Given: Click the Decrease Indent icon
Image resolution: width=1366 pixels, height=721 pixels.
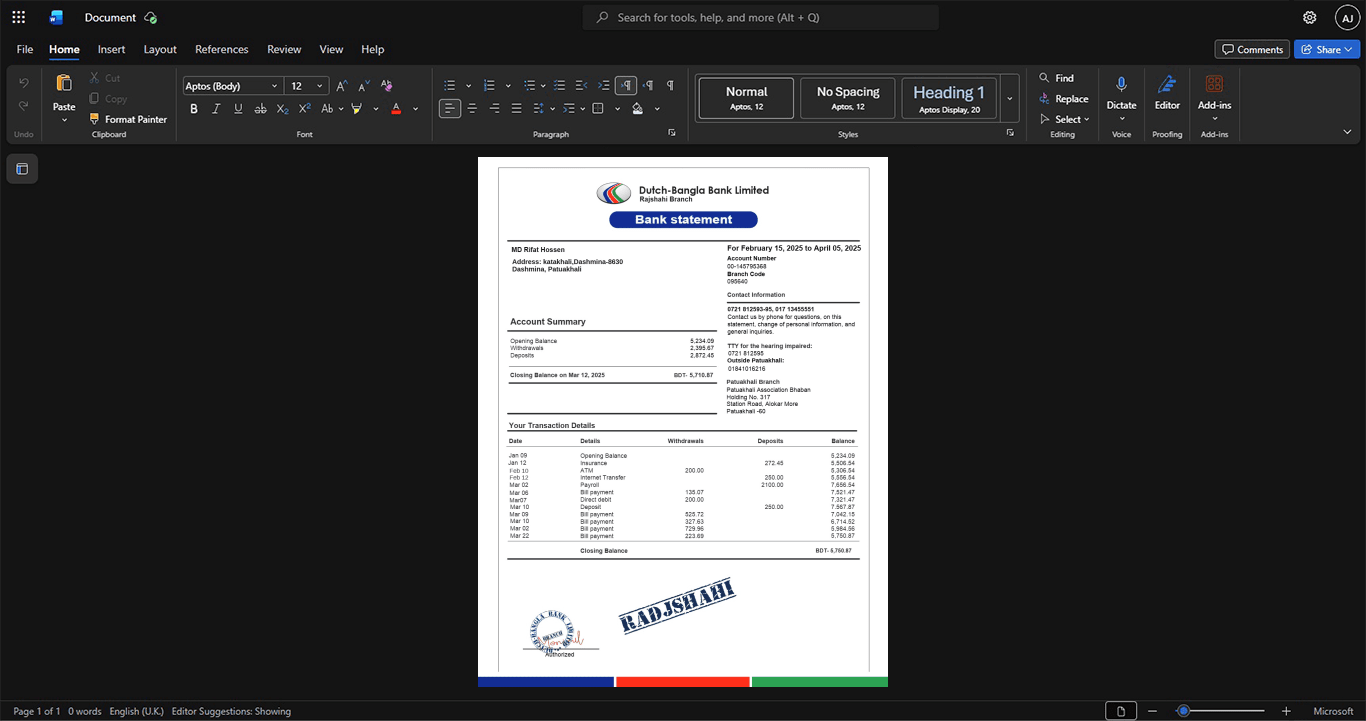Looking at the screenshot, I should (582, 86).
